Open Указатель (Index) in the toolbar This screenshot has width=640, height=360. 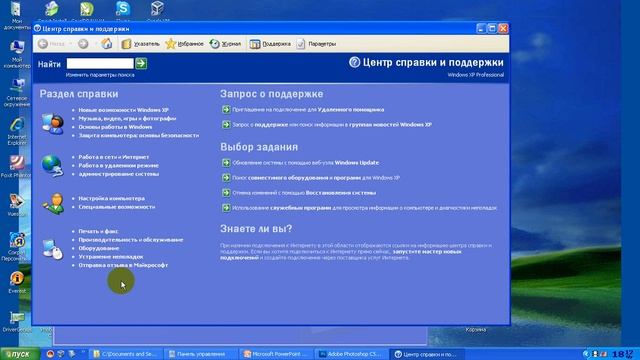(141, 44)
